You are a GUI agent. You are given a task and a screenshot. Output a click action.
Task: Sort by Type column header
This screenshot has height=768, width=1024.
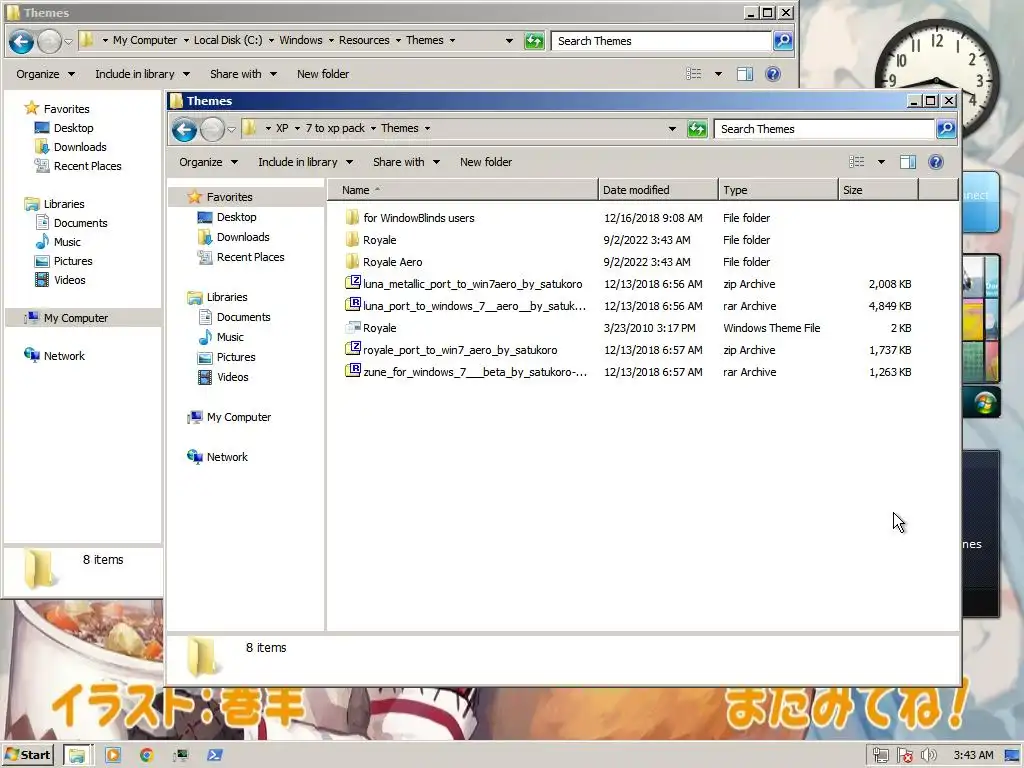[778, 190]
